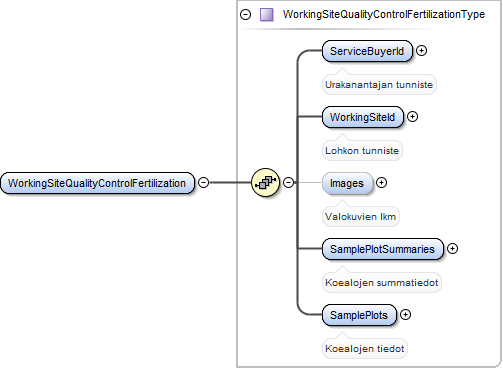Expand the WorkingSiteId element
Screen dimensions: 503x369
click(x=413, y=116)
